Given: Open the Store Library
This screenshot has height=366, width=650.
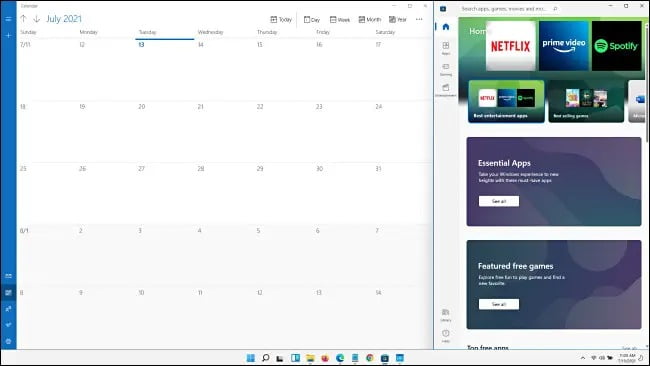Looking at the screenshot, I should (x=446, y=315).
